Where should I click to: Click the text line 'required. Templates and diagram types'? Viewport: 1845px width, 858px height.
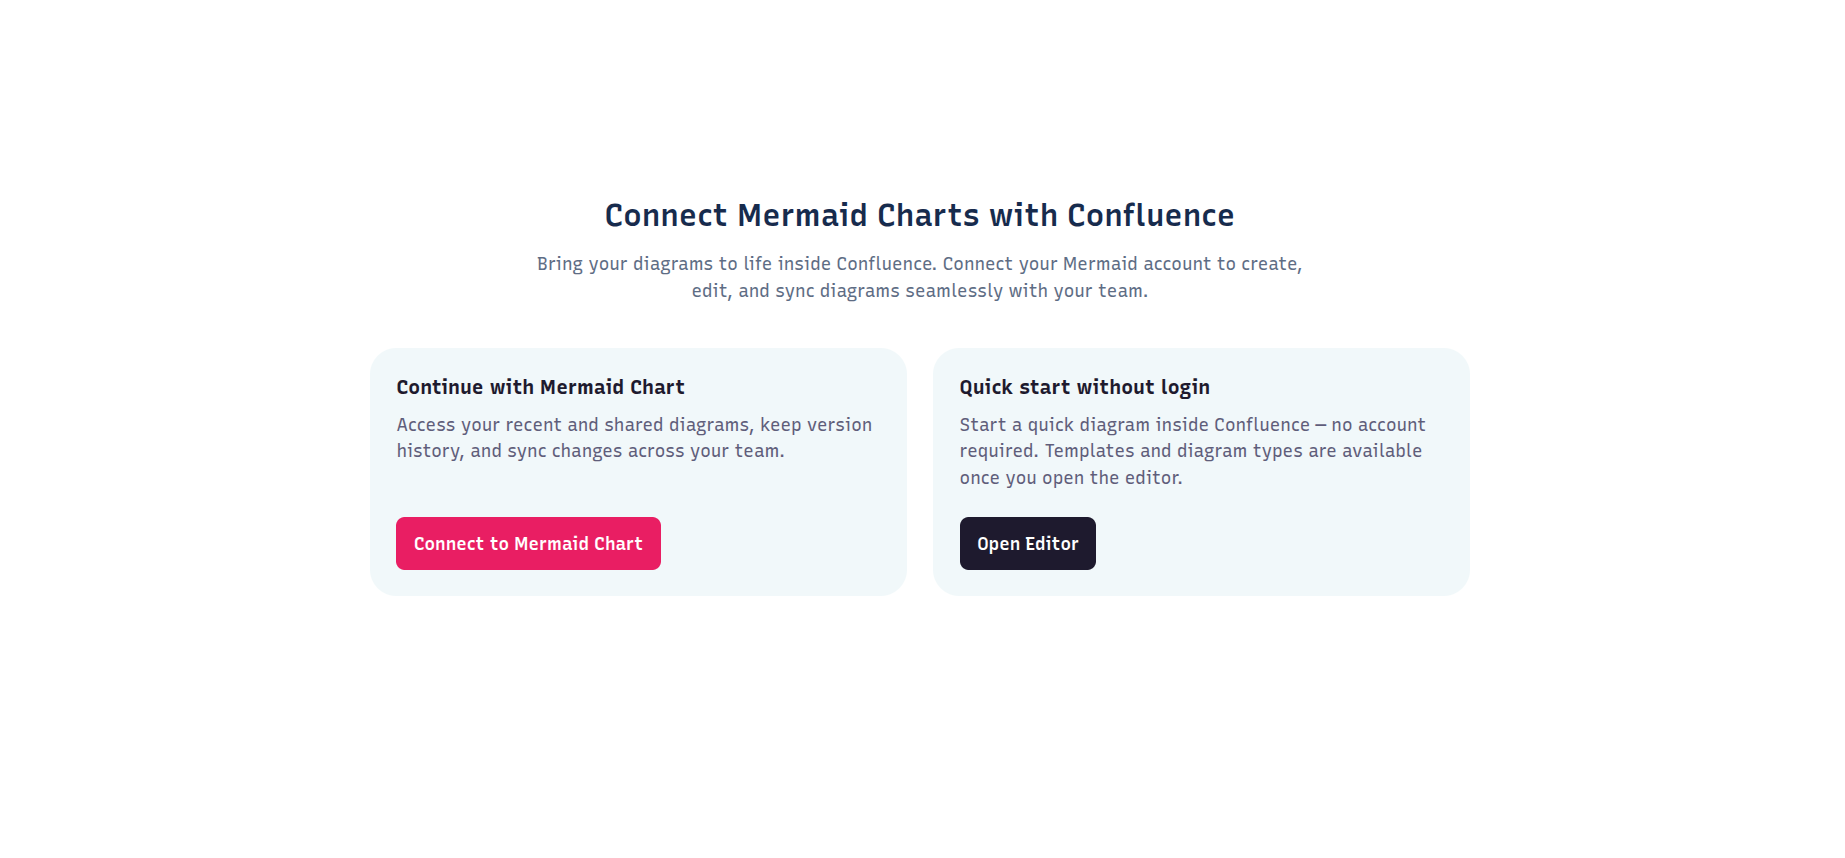(1190, 451)
